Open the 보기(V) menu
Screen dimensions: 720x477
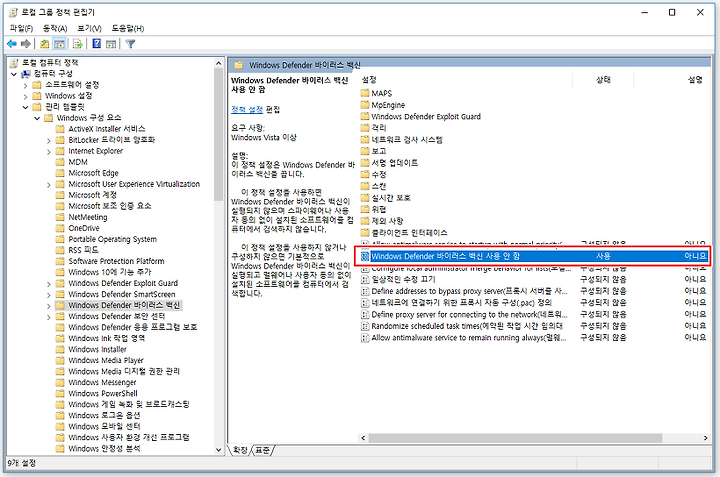pos(90,28)
